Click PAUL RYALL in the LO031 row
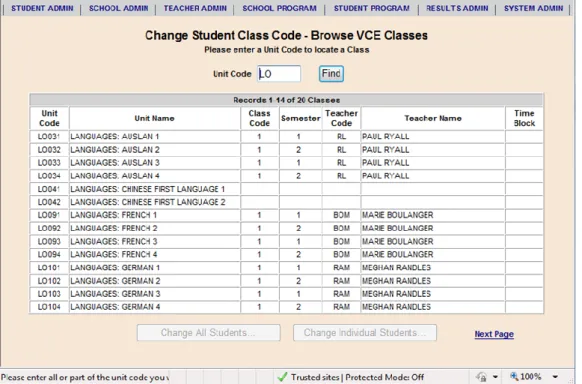The height and width of the screenshot is (384, 582). pyautogui.click(x=386, y=137)
